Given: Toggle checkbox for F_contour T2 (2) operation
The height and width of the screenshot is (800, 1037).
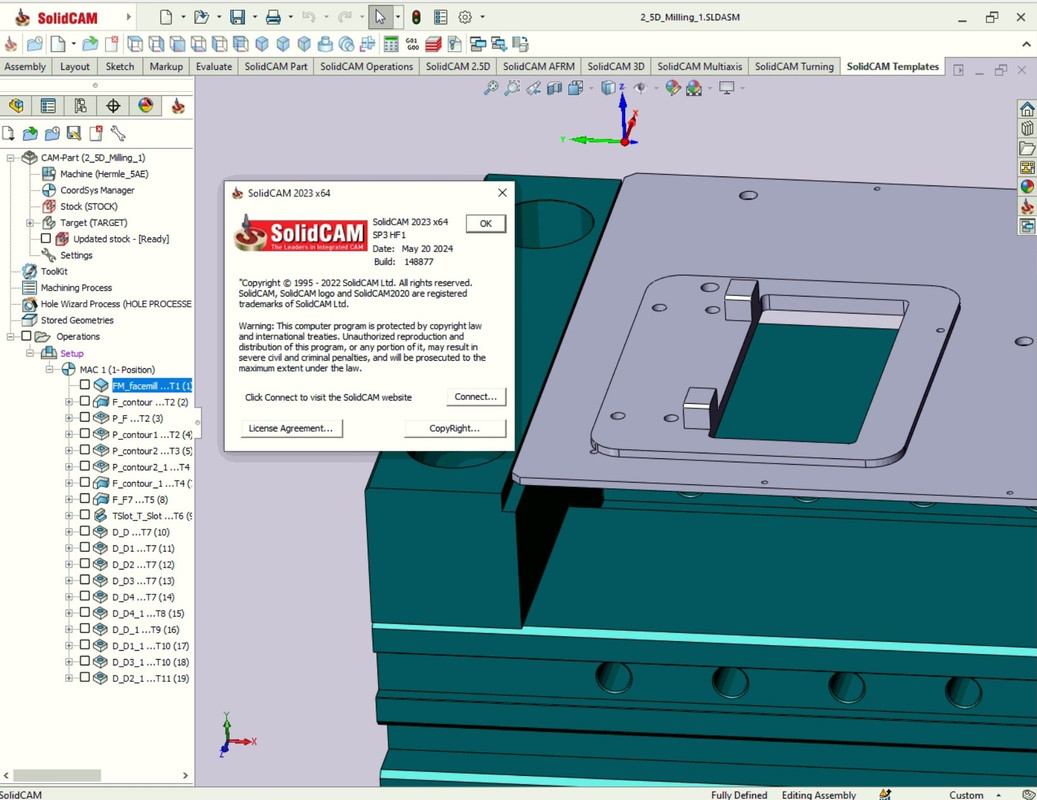Looking at the screenshot, I should click(x=85, y=401).
